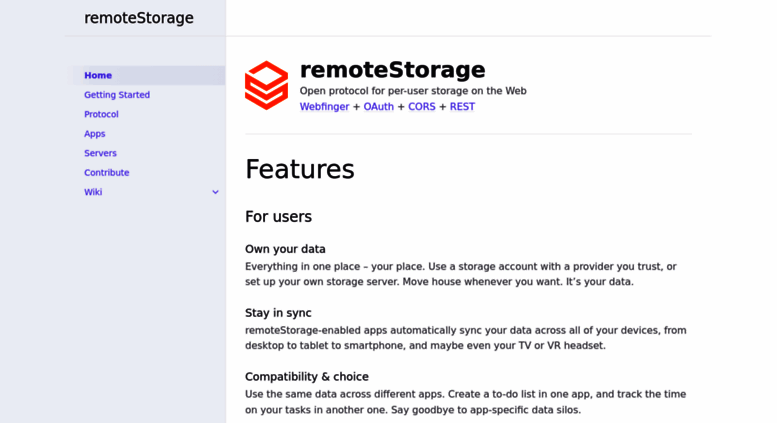The width and height of the screenshot is (777, 423).
Task: Navigate to the Apps page
Action: click(x=95, y=134)
